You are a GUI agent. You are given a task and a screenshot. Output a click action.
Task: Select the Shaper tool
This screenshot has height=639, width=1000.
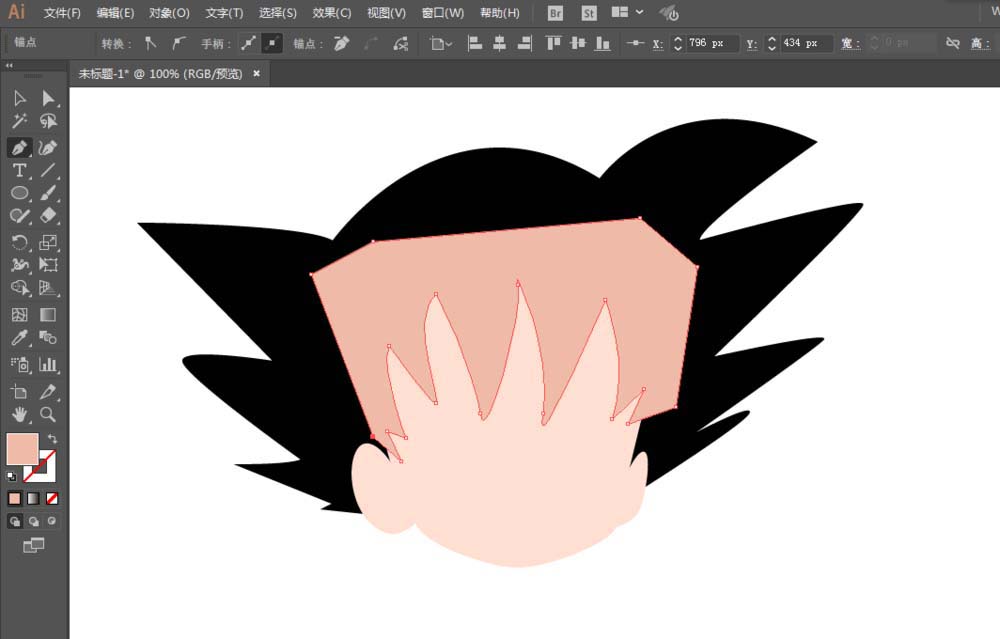(x=19, y=216)
